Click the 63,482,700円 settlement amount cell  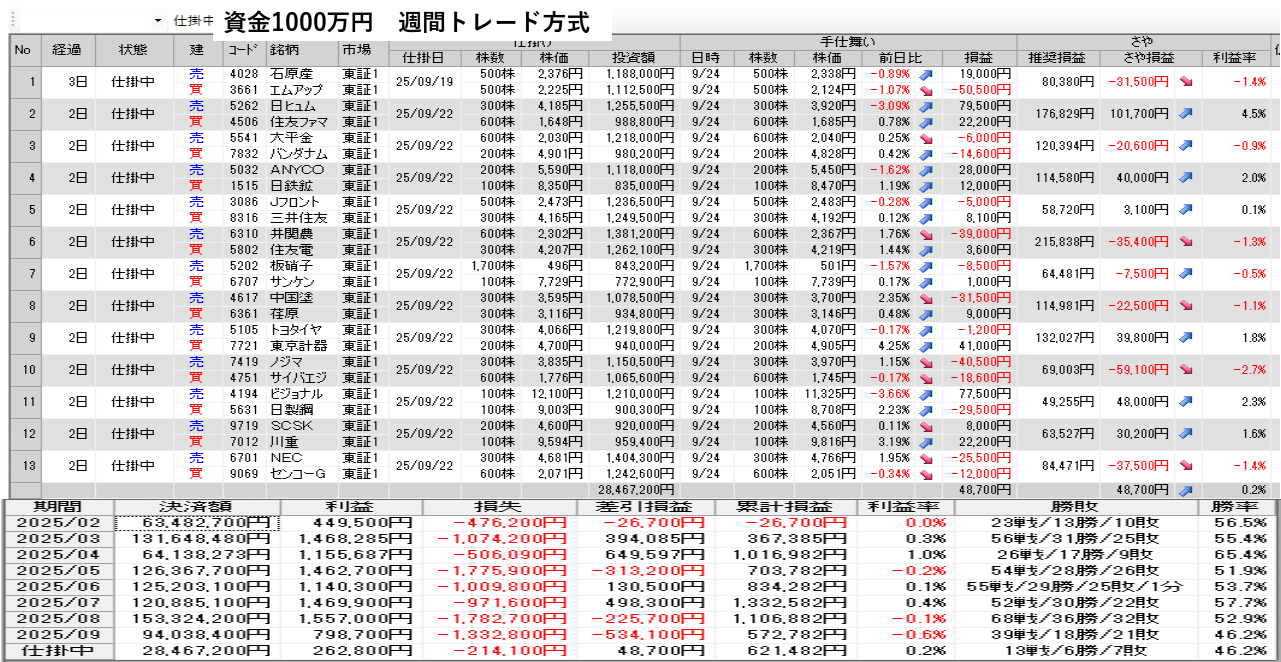pos(194,523)
